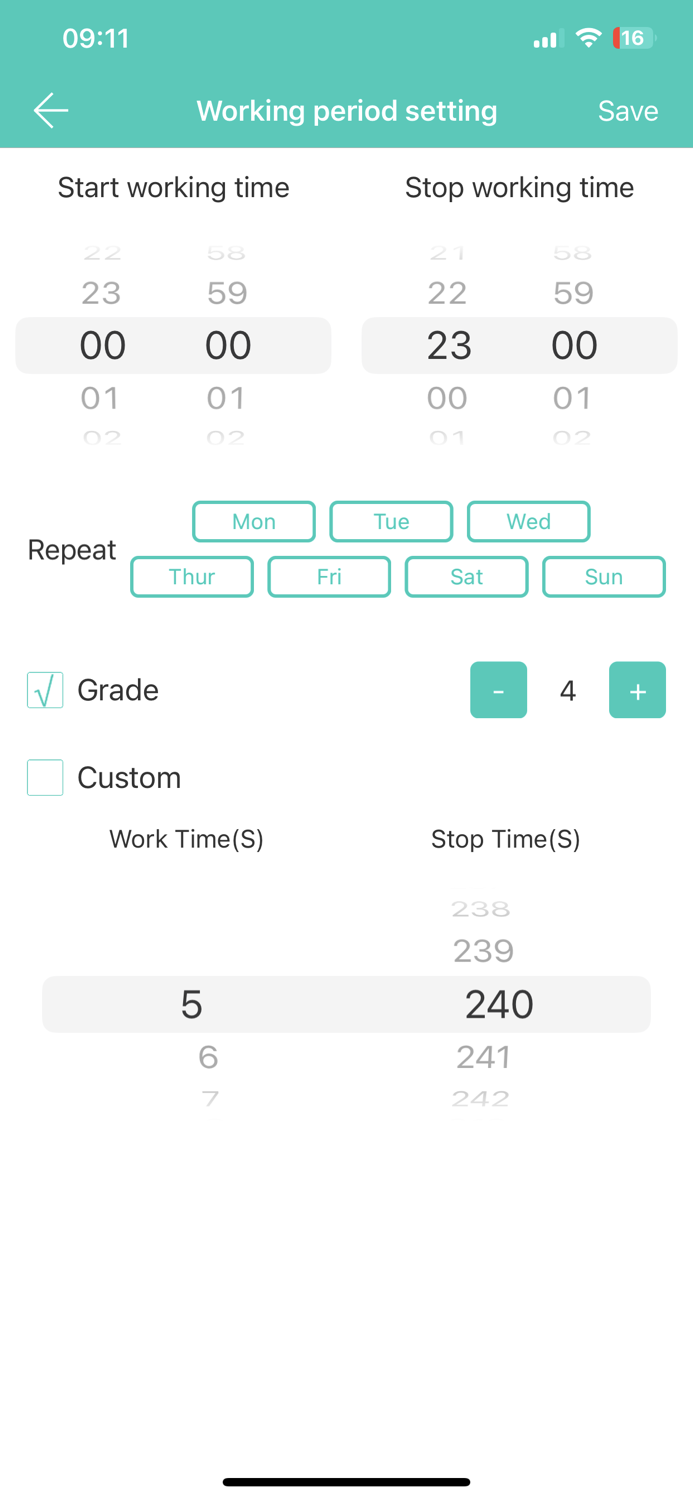Choose 6 in Work Time picker
Viewport: 693px width, 1500px height.
click(208, 1056)
